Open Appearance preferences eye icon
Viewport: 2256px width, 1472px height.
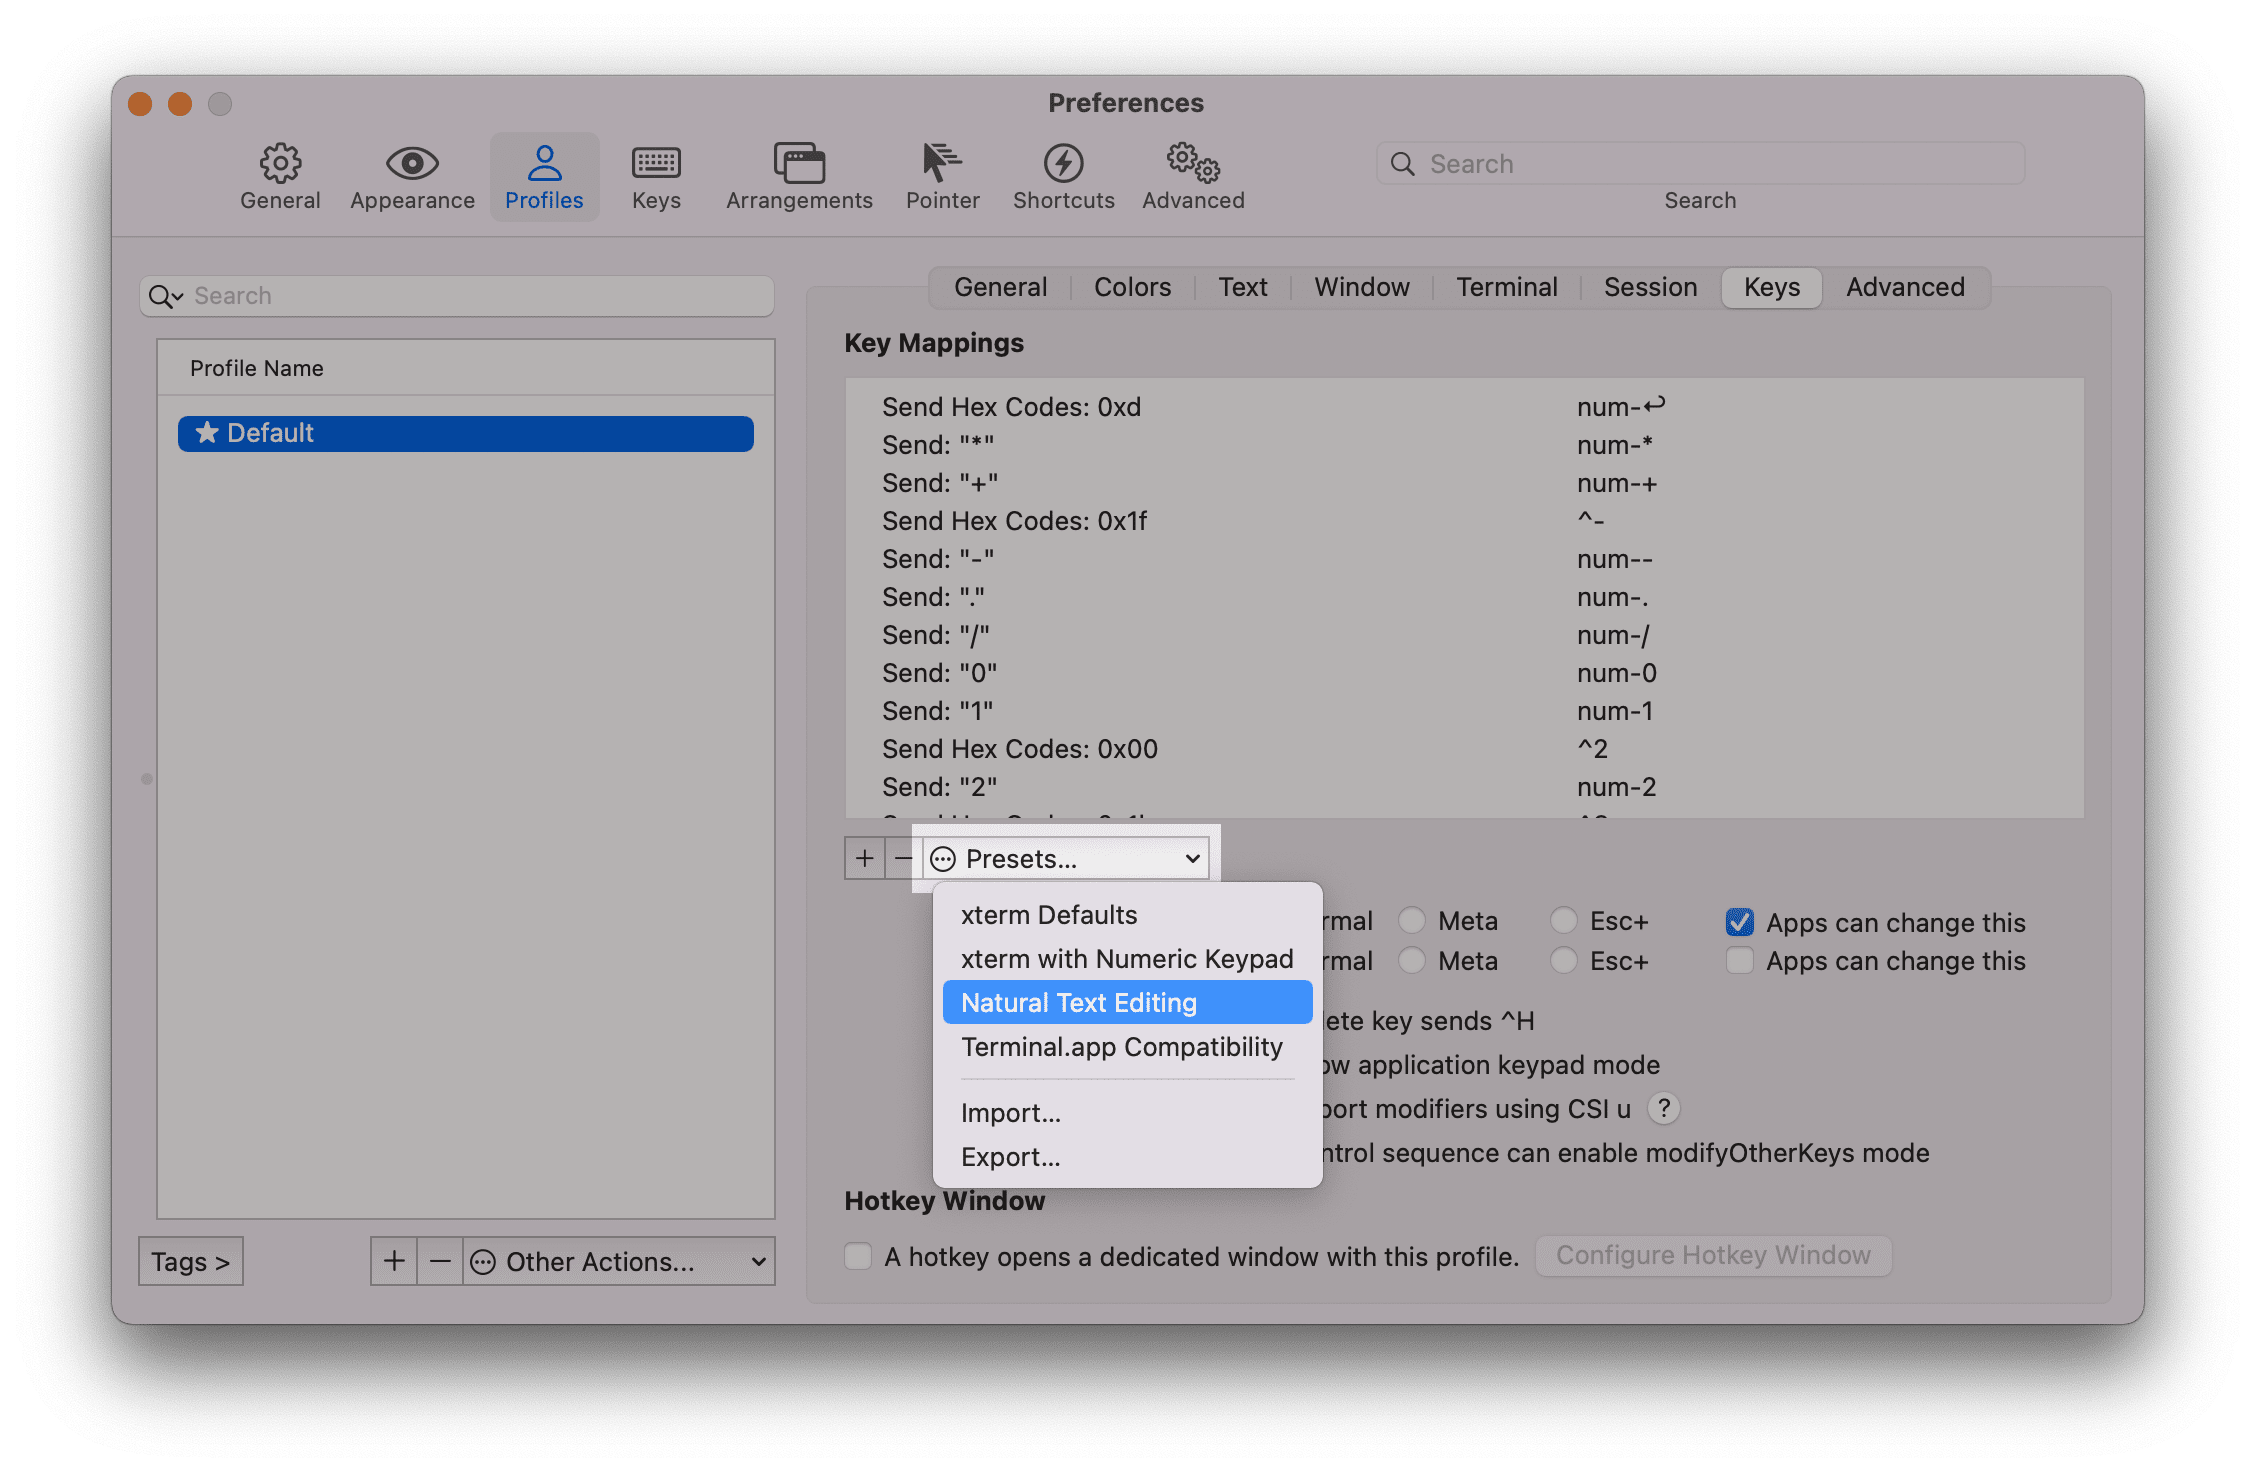click(412, 163)
